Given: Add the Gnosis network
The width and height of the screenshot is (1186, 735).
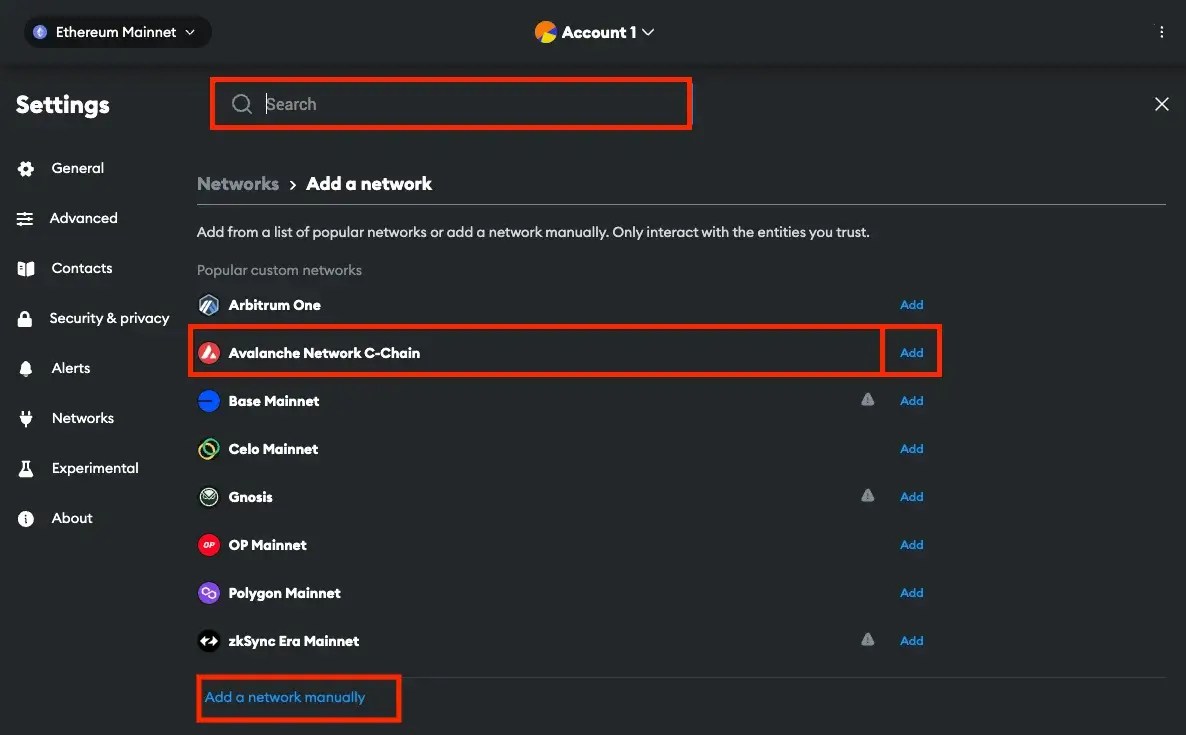Looking at the screenshot, I should [911, 496].
